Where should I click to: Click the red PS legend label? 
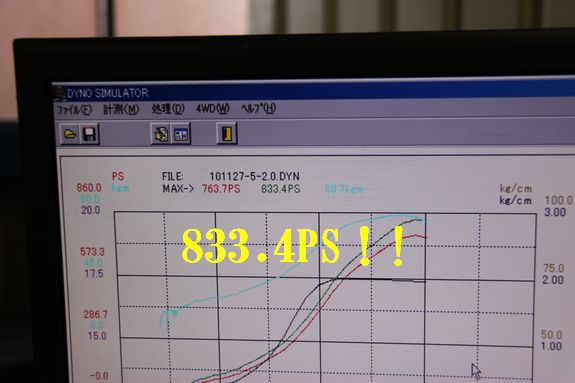(x=118, y=176)
